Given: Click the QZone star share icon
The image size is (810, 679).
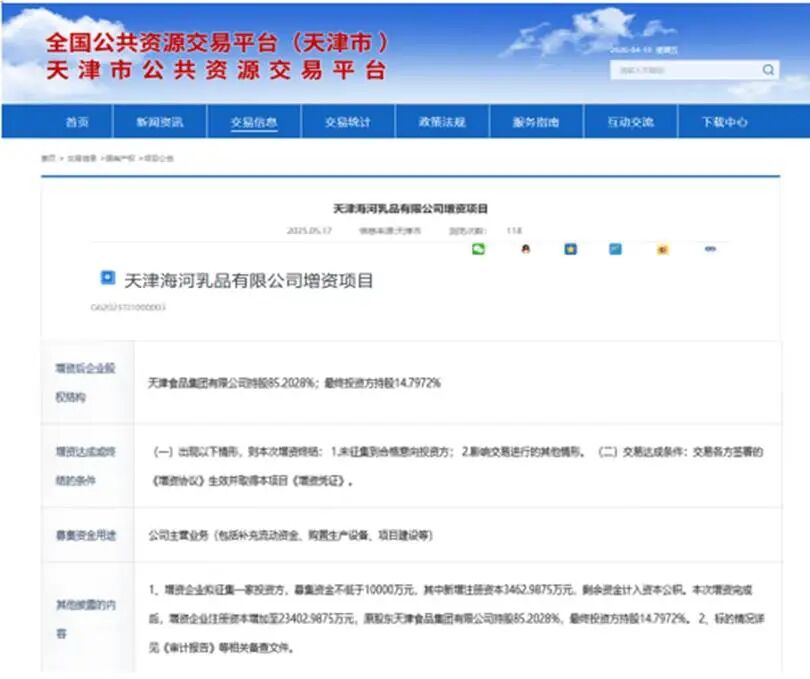Looking at the screenshot, I should pos(570,249).
